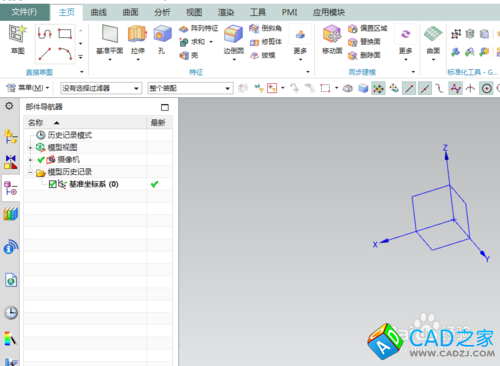Open the selection filter dropdown
This screenshot has width=500, height=366.
101,88
